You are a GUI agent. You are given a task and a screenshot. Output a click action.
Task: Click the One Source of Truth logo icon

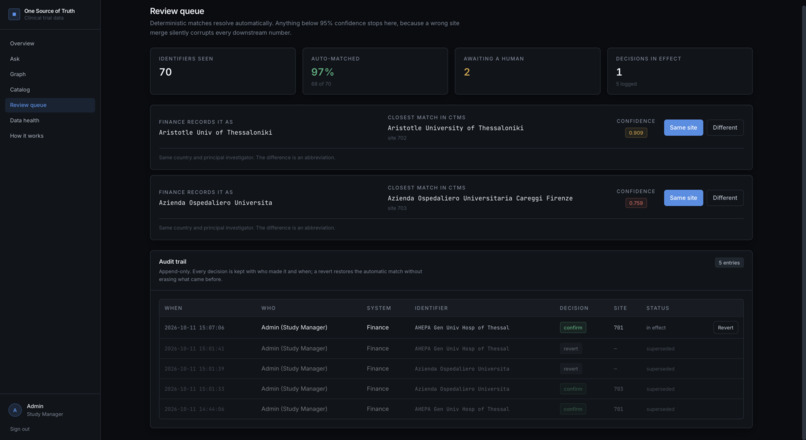(x=14, y=14)
